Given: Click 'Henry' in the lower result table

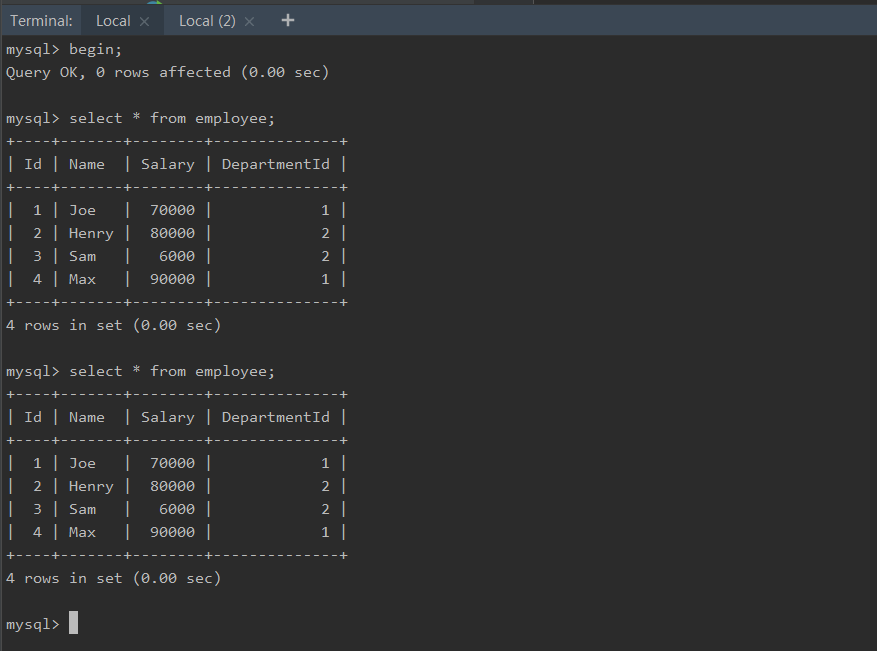Looking at the screenshot, I should tap(91, 486).
